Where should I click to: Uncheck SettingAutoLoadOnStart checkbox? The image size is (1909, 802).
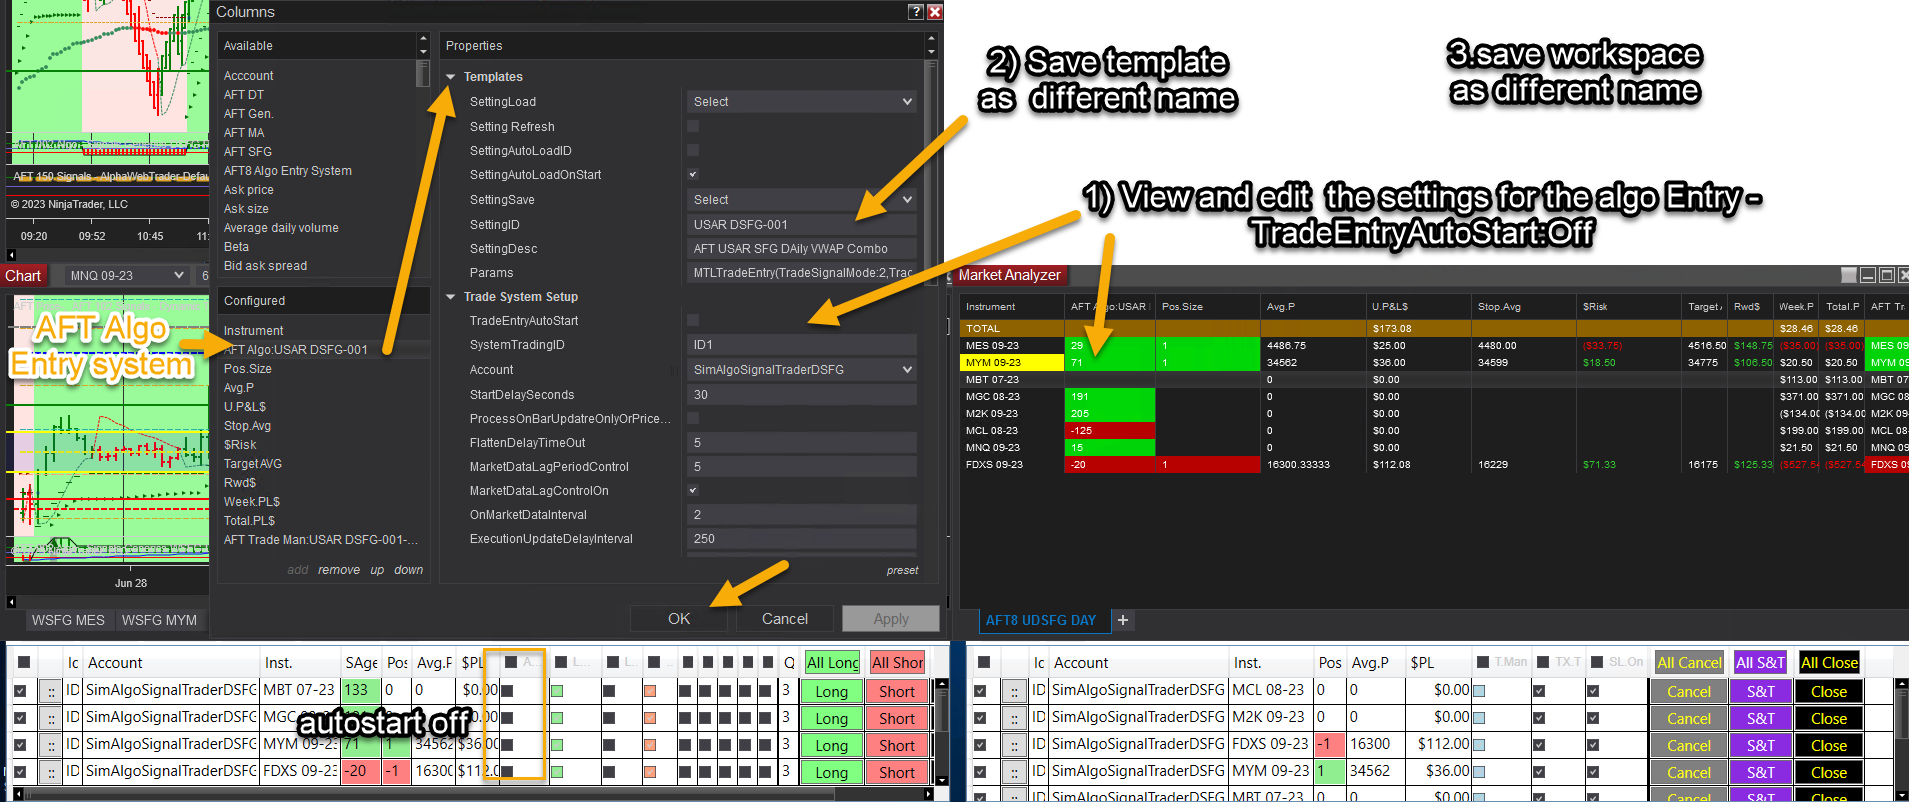693,175
